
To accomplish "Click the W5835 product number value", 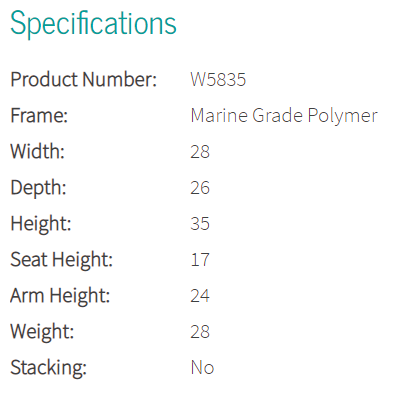I will [218, 80].
